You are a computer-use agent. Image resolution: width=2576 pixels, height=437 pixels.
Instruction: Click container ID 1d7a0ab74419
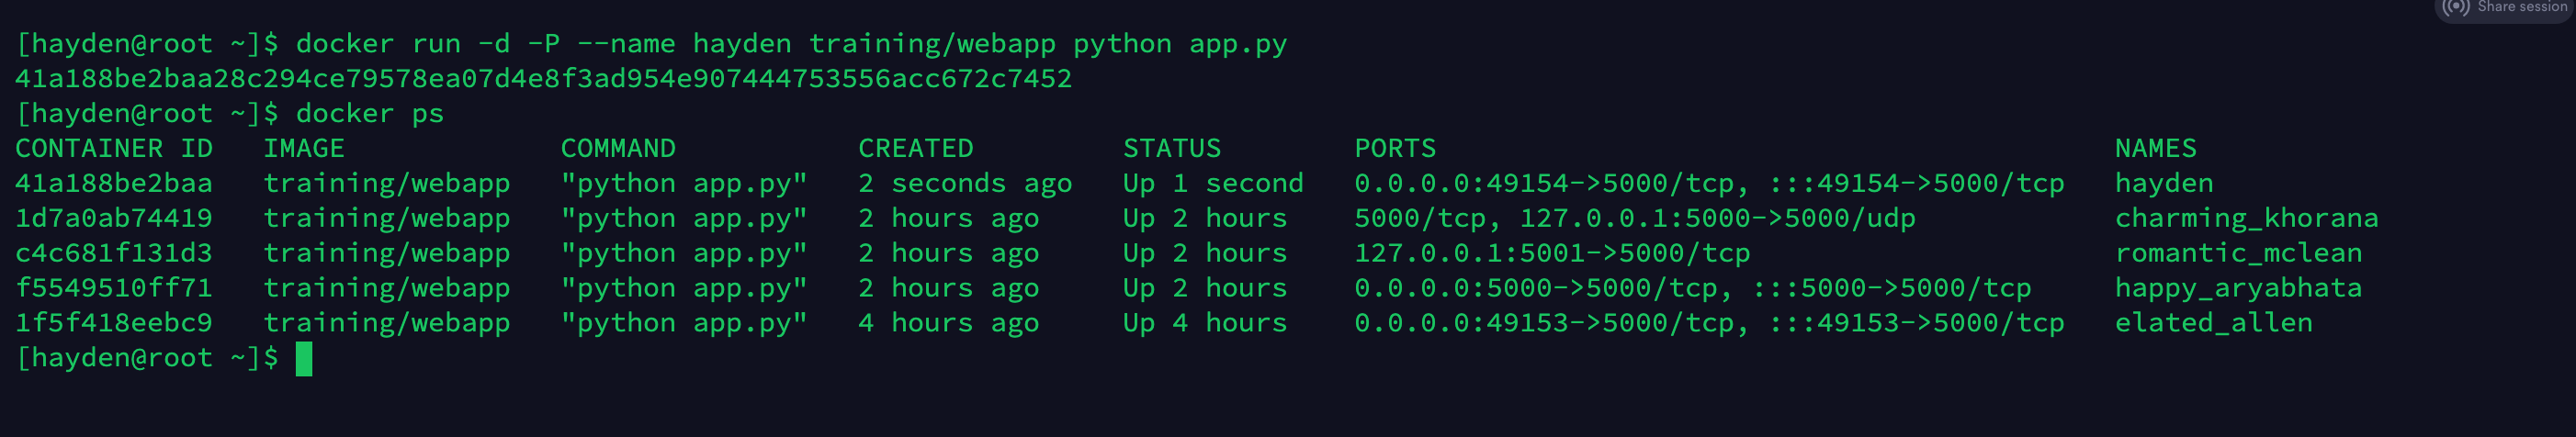tap(114, 219)
